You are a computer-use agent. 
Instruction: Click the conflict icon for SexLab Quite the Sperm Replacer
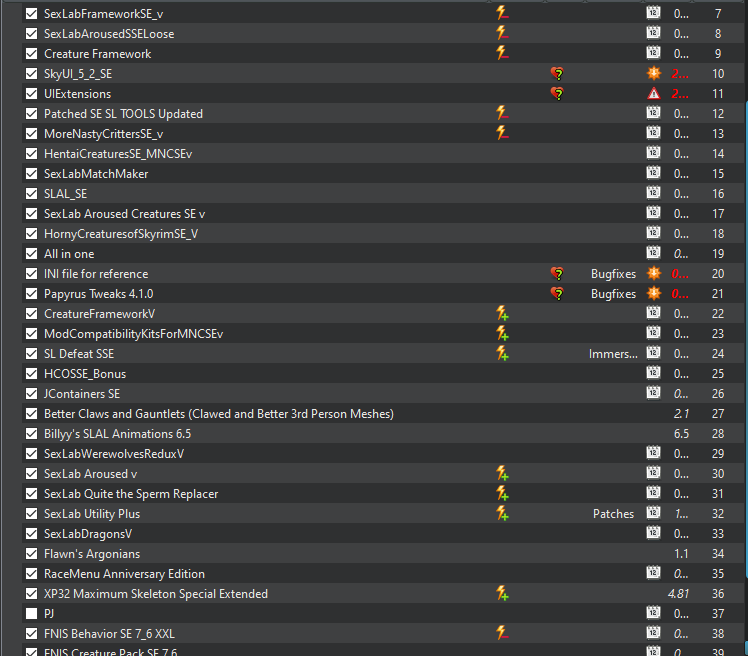(x=502, y=493)
